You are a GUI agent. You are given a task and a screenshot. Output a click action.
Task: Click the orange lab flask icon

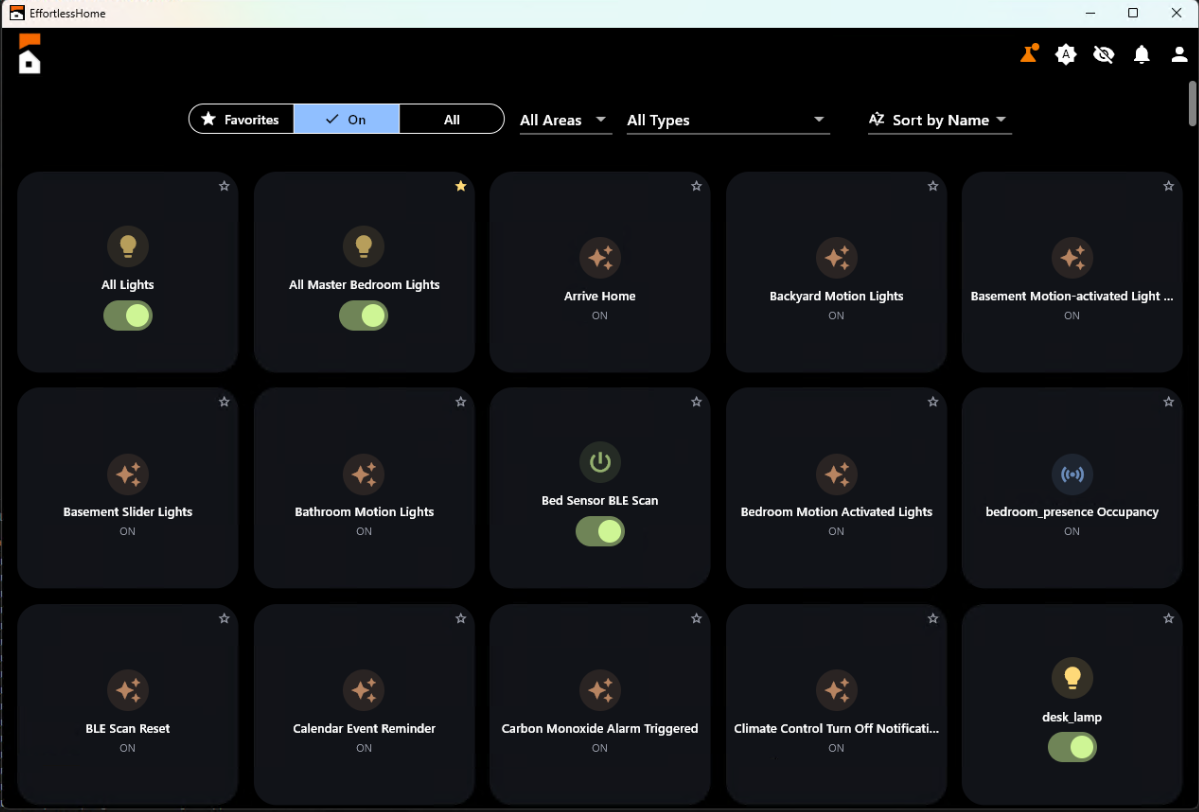1028,54
